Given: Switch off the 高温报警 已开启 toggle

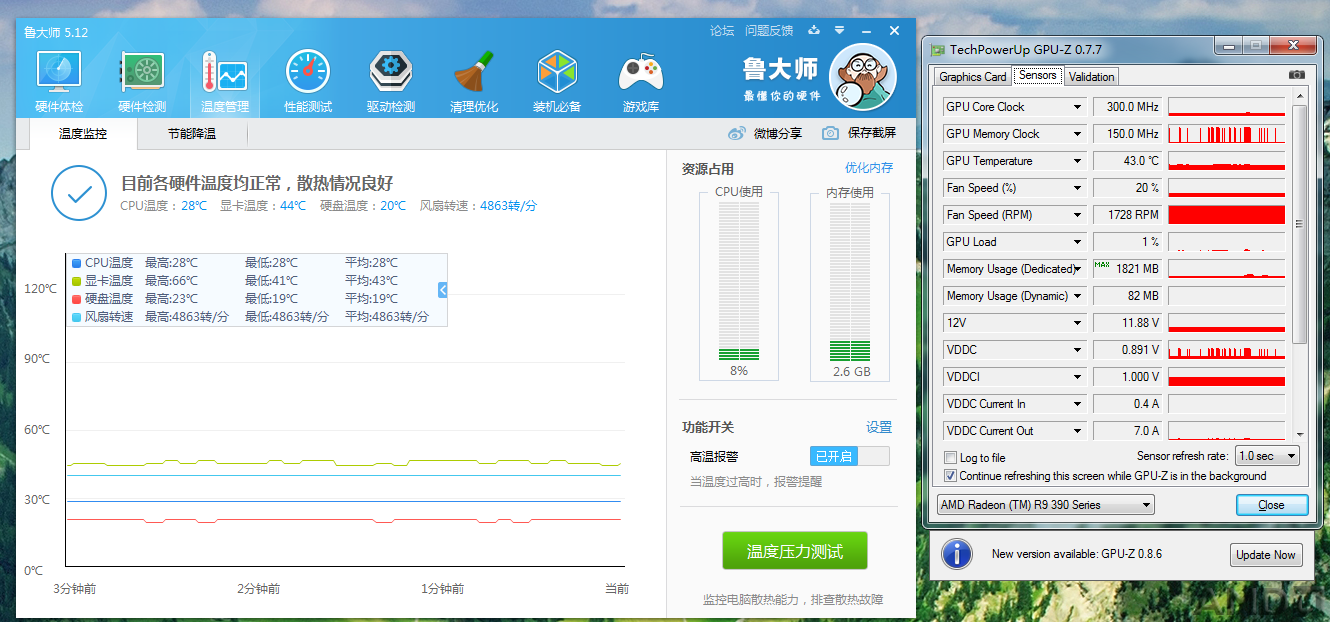Looking at the screenshot, I should coord(849,456).
